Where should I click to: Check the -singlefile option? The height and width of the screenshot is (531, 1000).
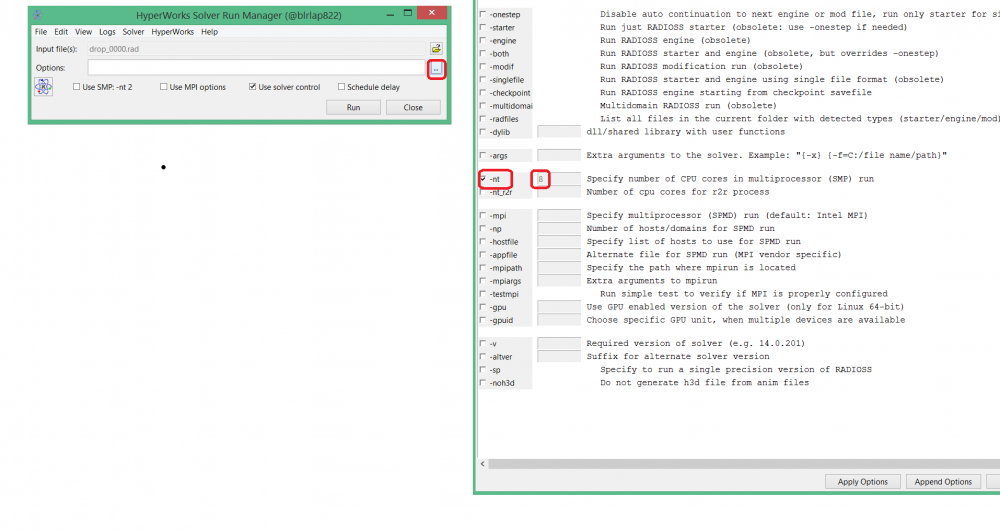483,80
